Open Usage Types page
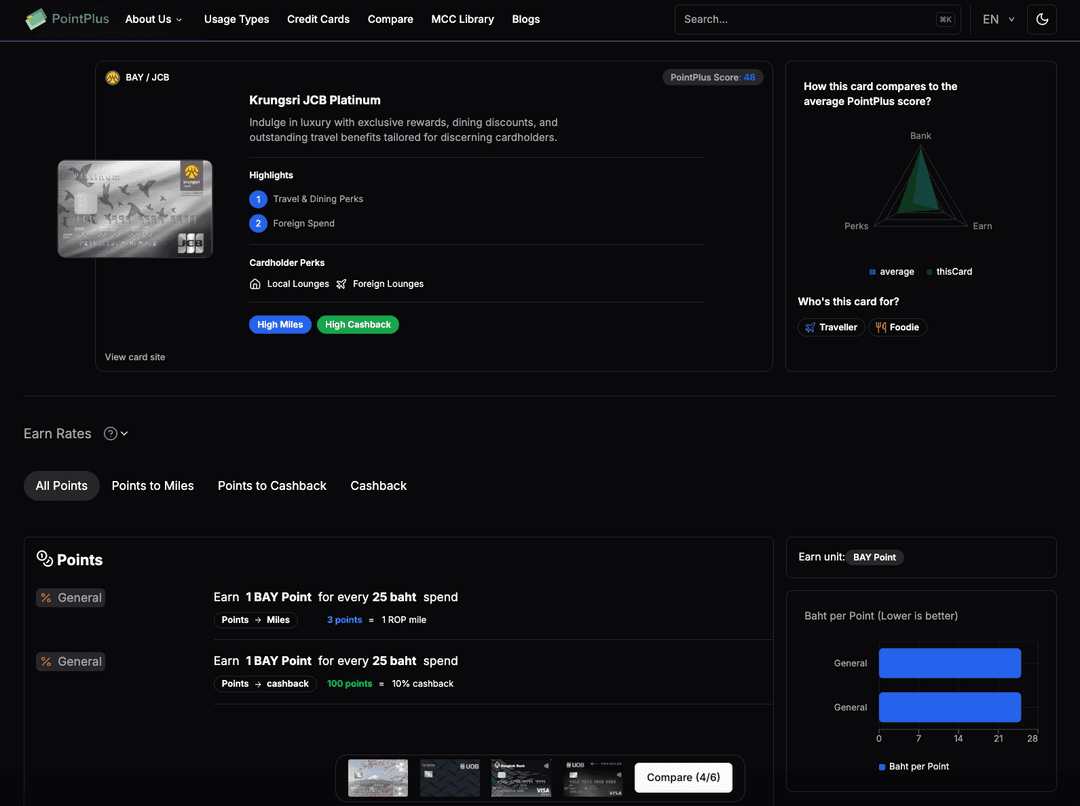Image resolution: width=1080 pixels, height=806 pixels. click(x=236, y=19)
